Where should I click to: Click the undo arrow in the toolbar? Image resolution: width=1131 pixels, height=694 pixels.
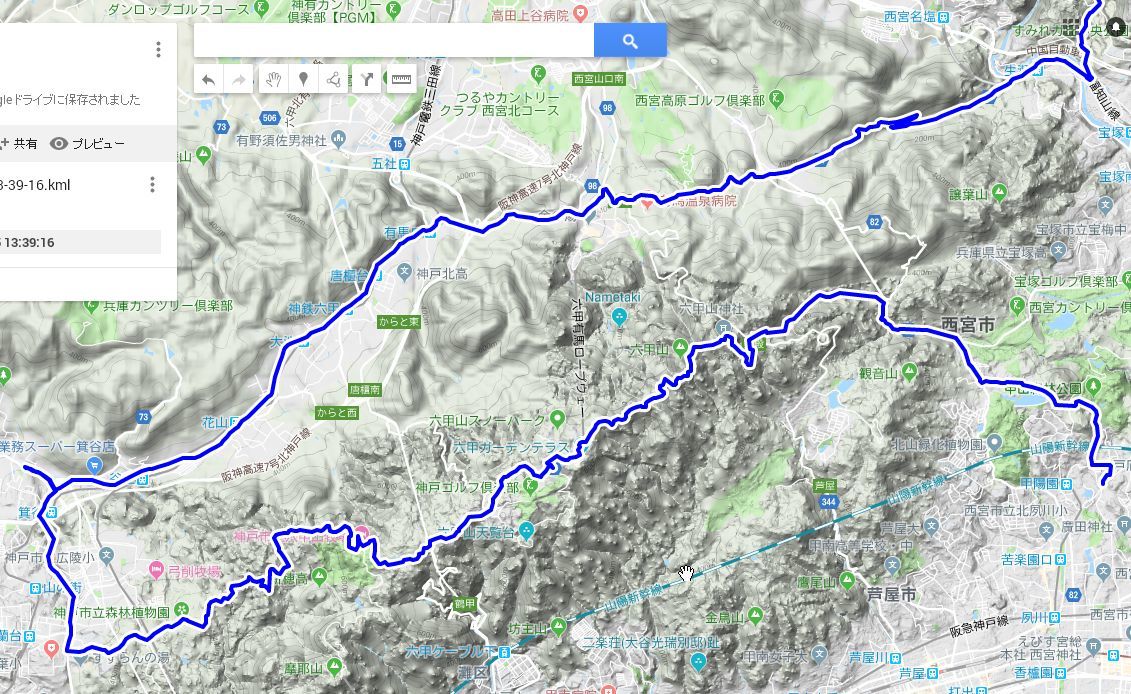(208, 79)
